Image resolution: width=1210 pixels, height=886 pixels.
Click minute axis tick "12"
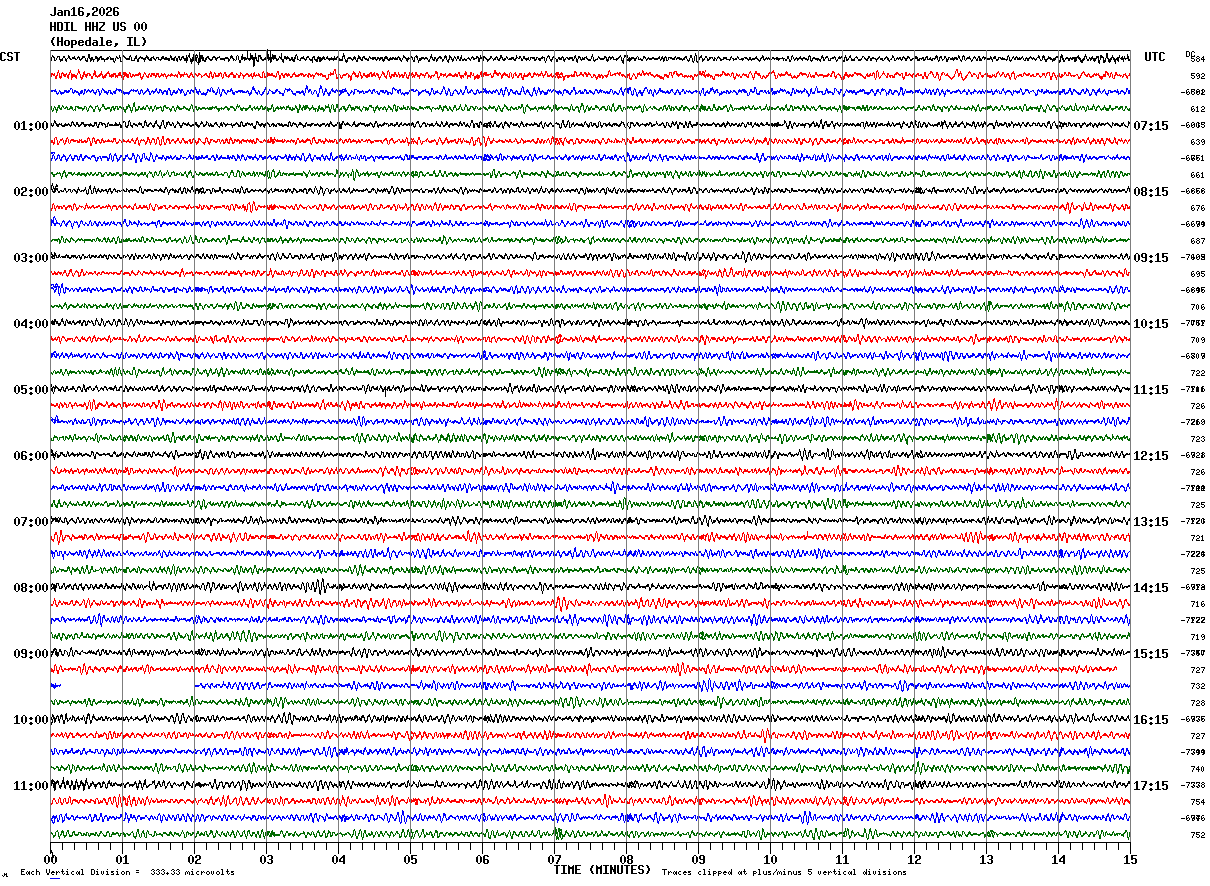pos(915,859)
